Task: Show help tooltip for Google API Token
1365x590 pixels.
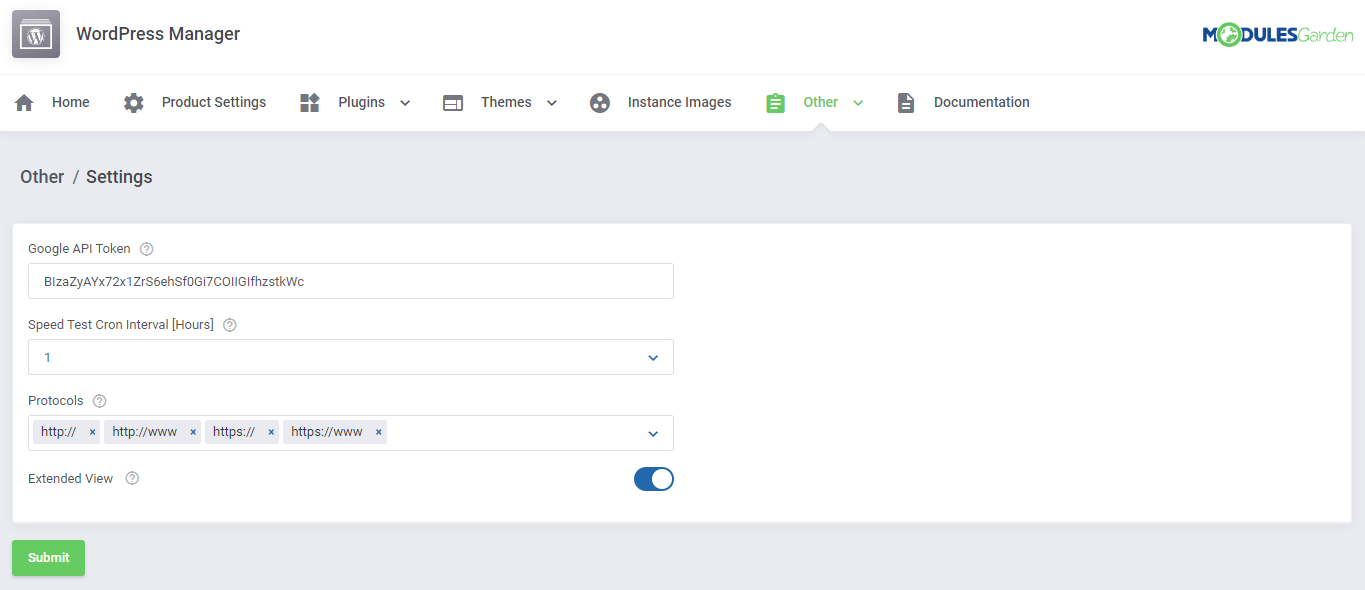Action: [x=147, y=249]
